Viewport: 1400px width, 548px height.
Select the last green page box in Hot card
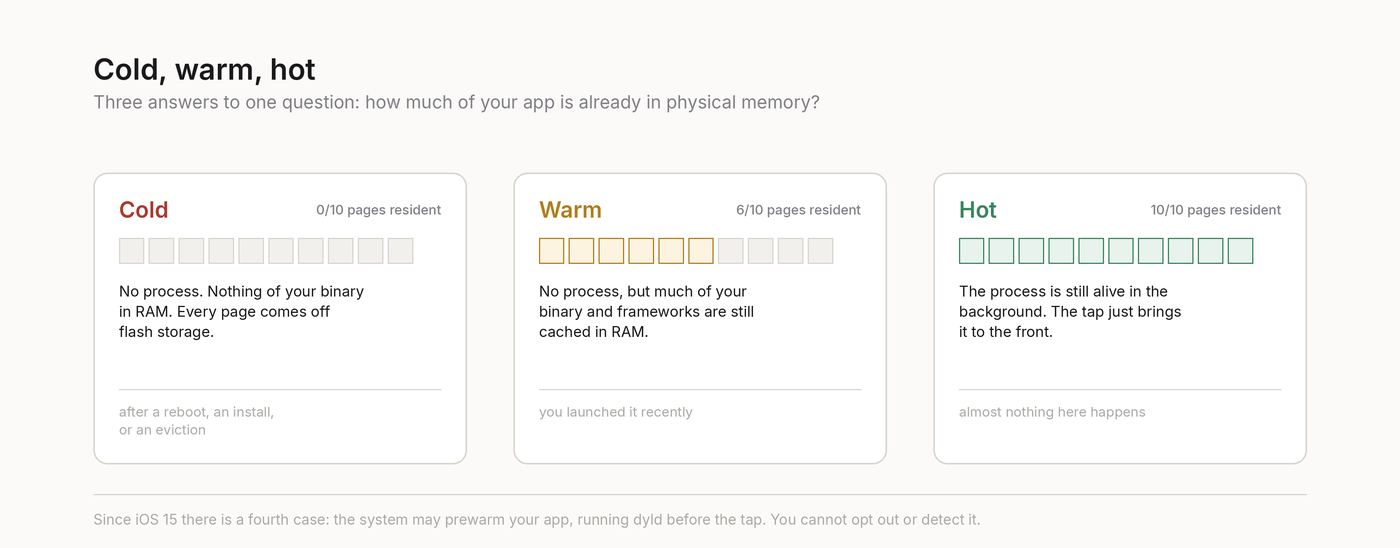[x=1241, y=251]
